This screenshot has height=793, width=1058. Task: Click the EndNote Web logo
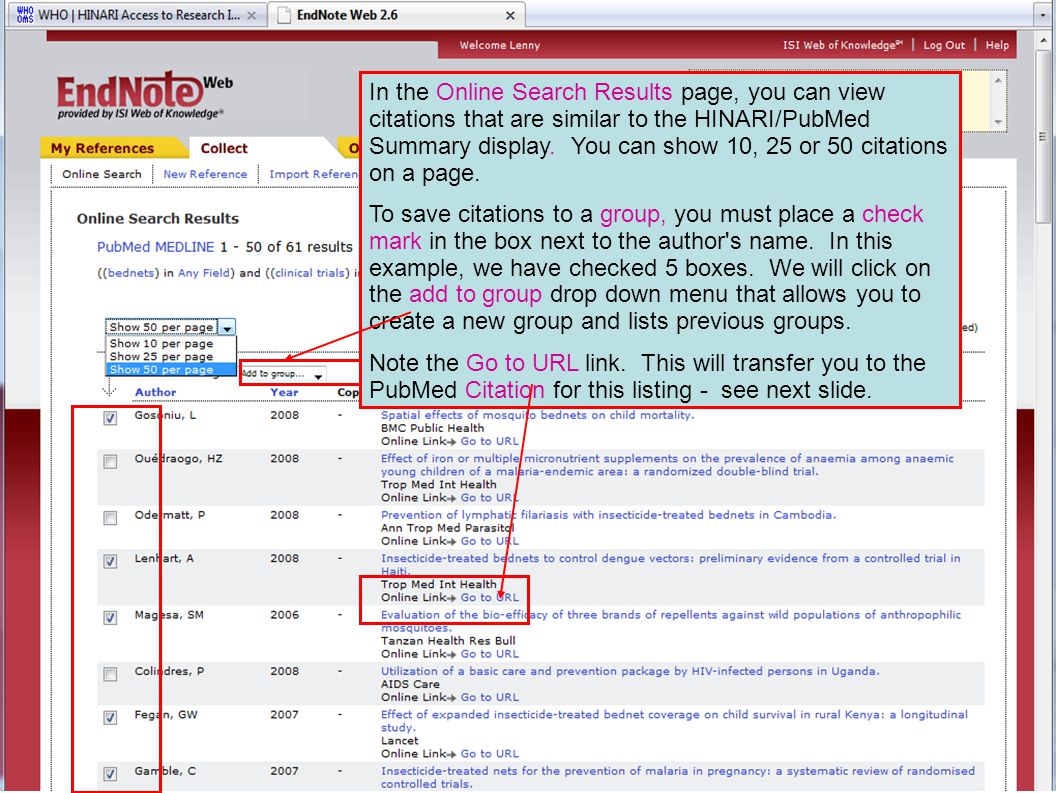point(145,96)
